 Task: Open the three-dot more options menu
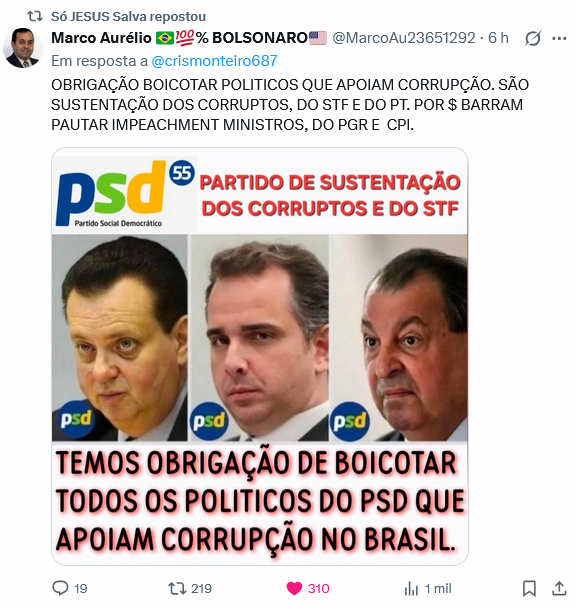pyautogui.click(x=559, y=38)
